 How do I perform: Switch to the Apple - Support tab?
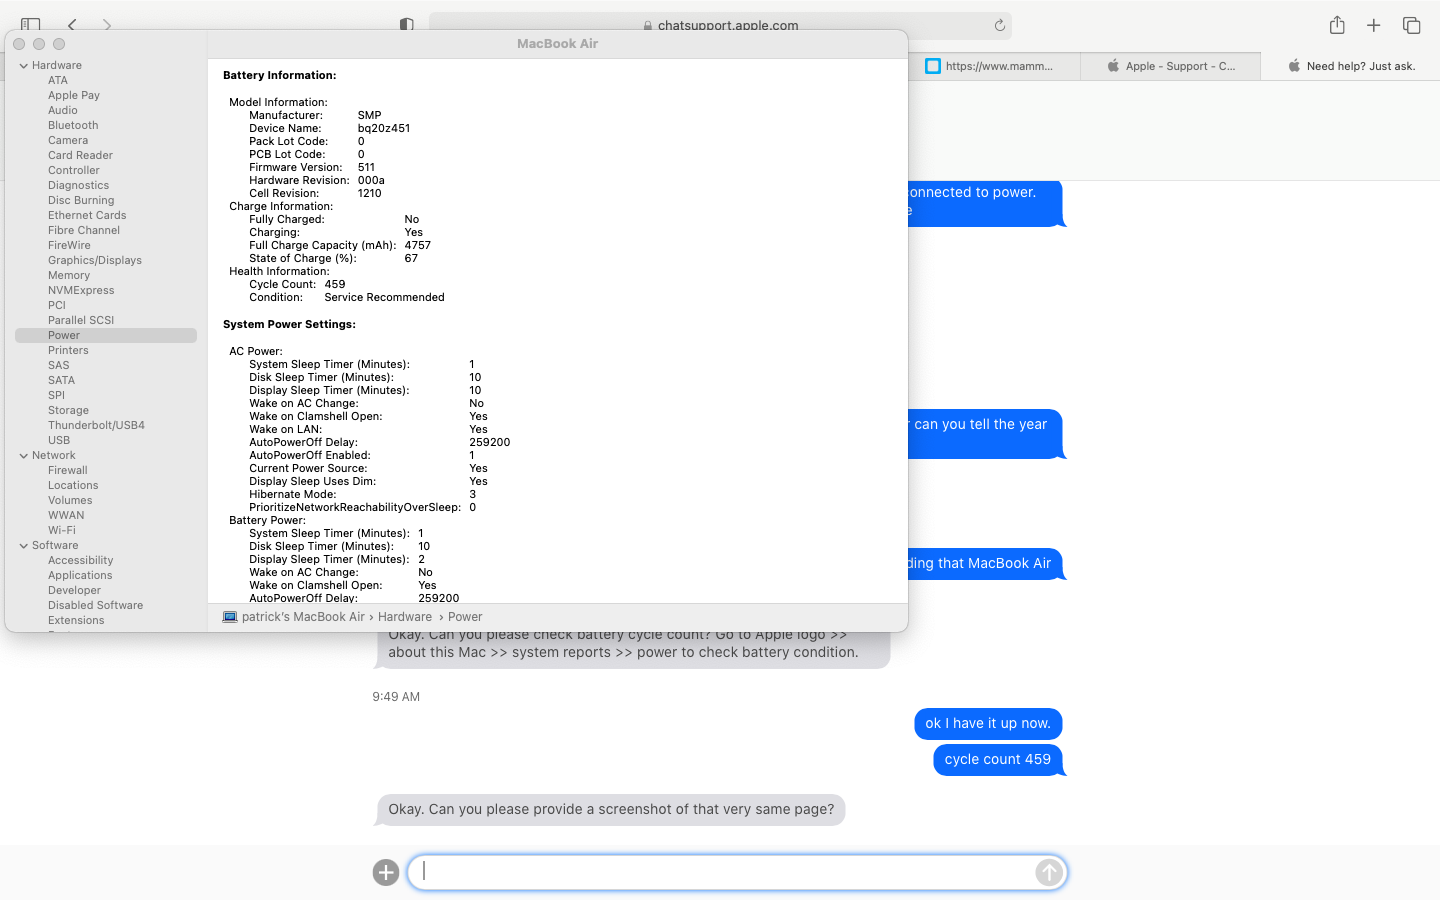pos(1171,66)
